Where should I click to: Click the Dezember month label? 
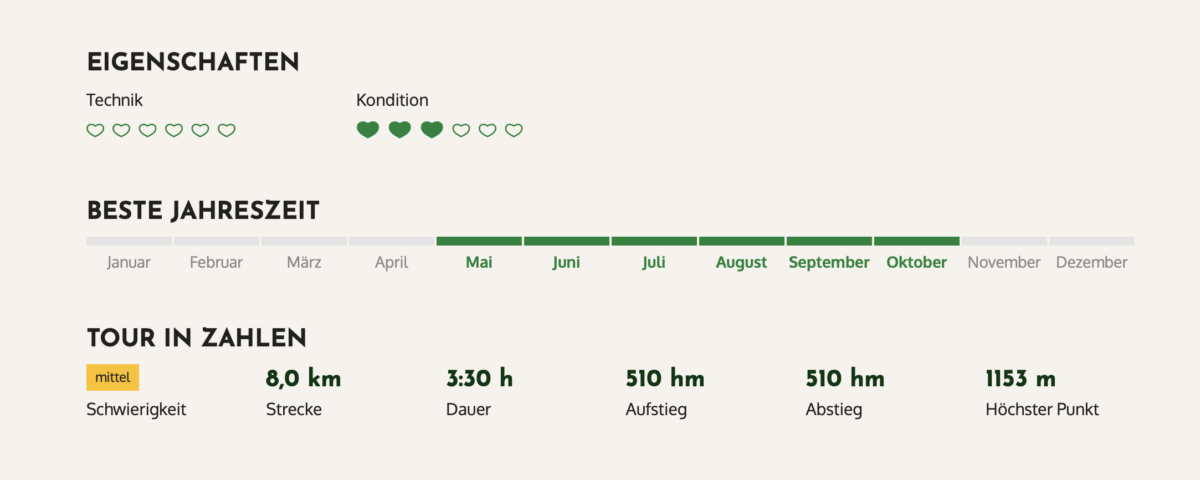pos(1092,262)
